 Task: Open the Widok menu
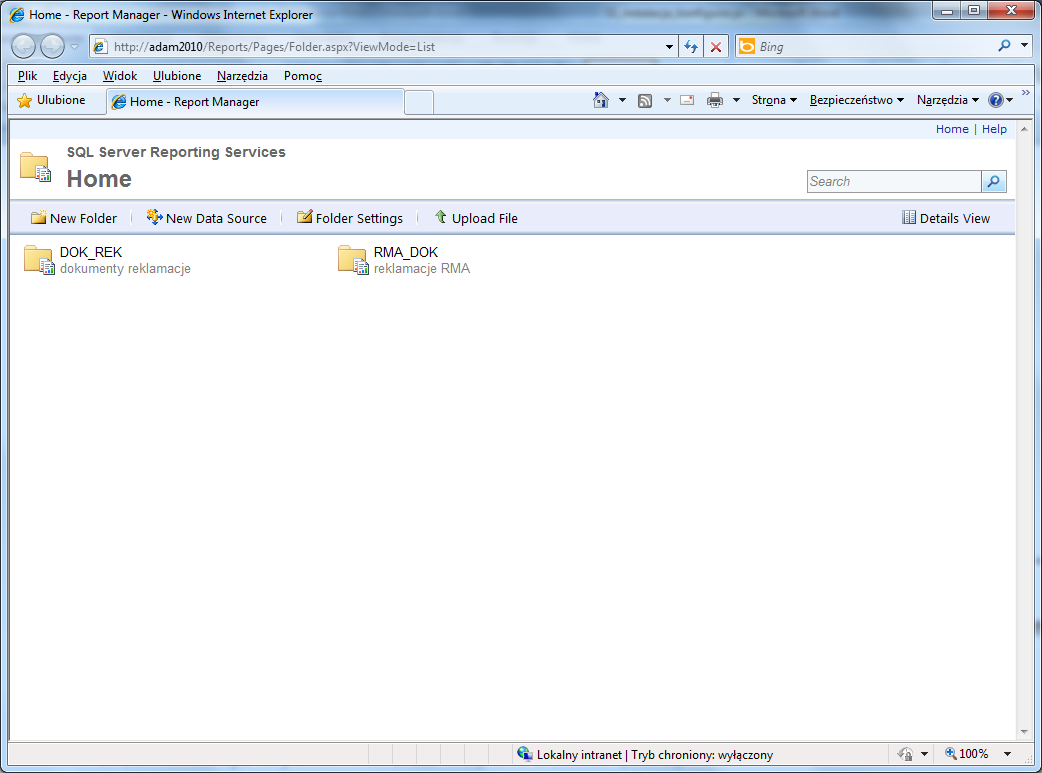click(120, 76)
